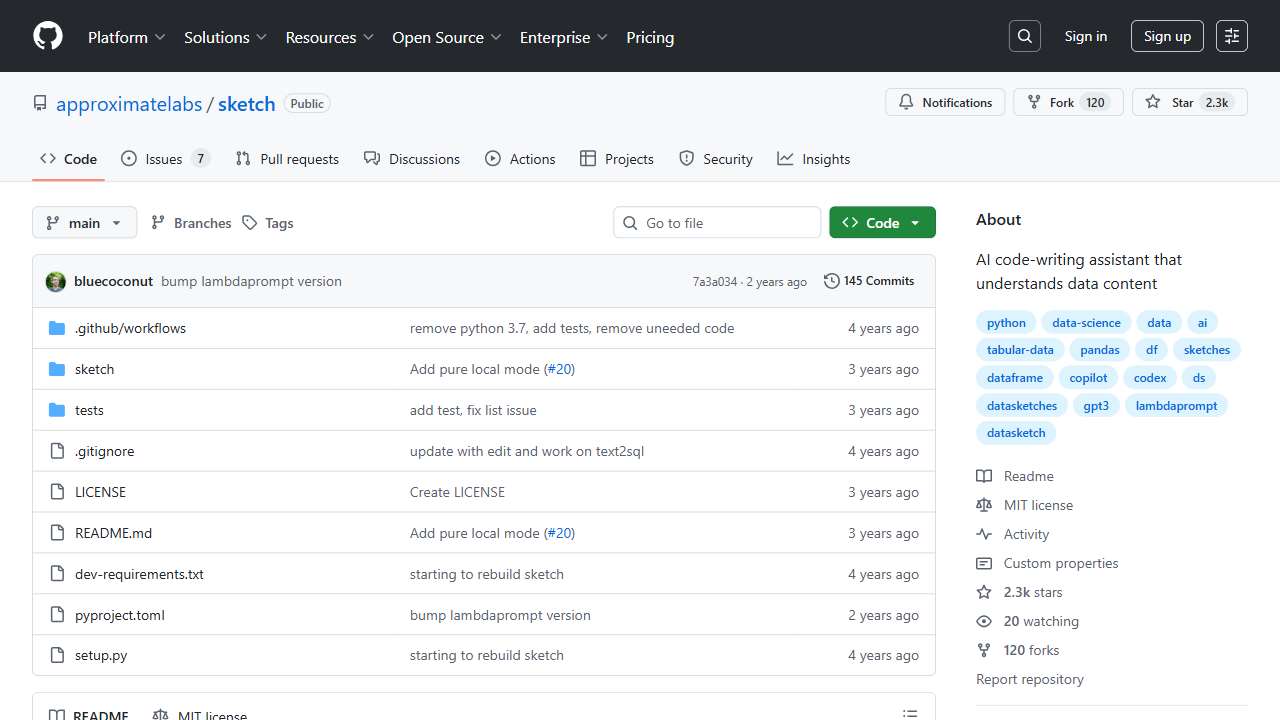This screenshot has width=1280, height=720.
Task: Expand the main branch dropdown
Action: pyautogui.click(x=84, y=223)
